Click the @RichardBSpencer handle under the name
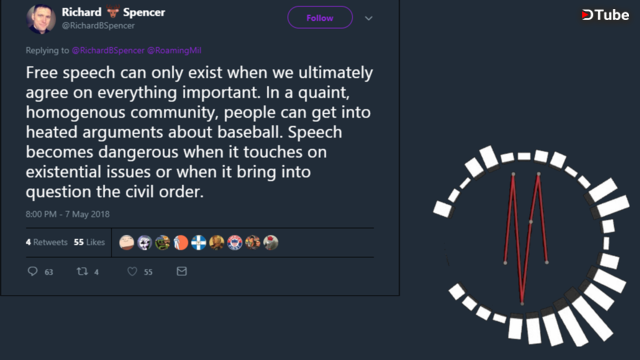Image resolution: width=640 pixels, height=360 pixels. (98, 26)
